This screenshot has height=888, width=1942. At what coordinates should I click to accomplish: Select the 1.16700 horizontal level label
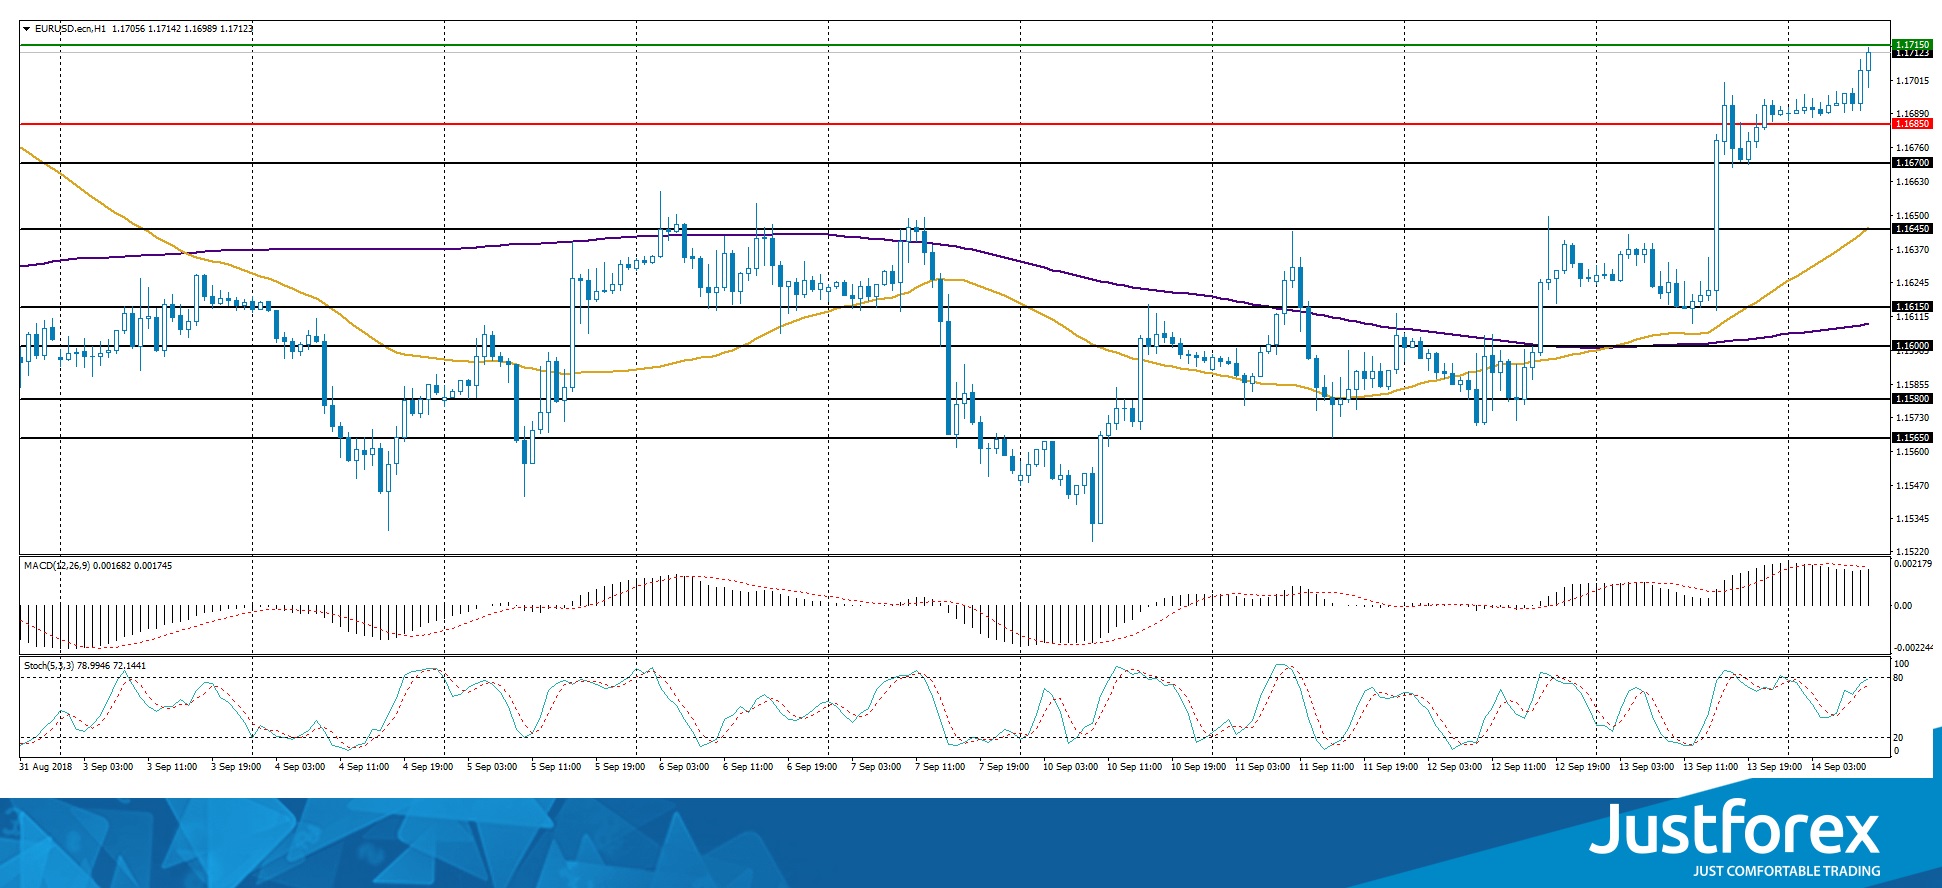(1912, 163)
